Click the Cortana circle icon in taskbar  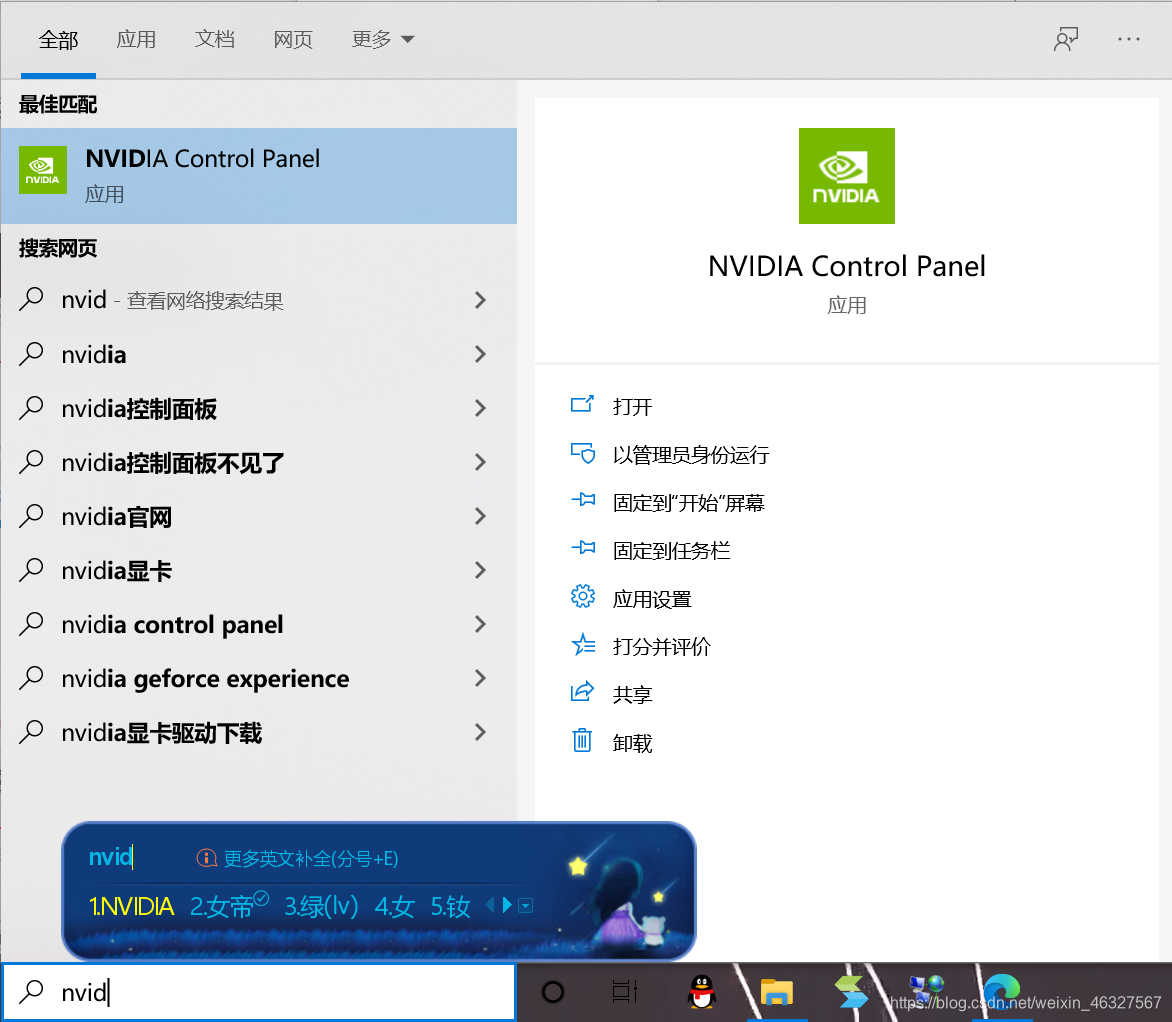click(x=553, y=992)
